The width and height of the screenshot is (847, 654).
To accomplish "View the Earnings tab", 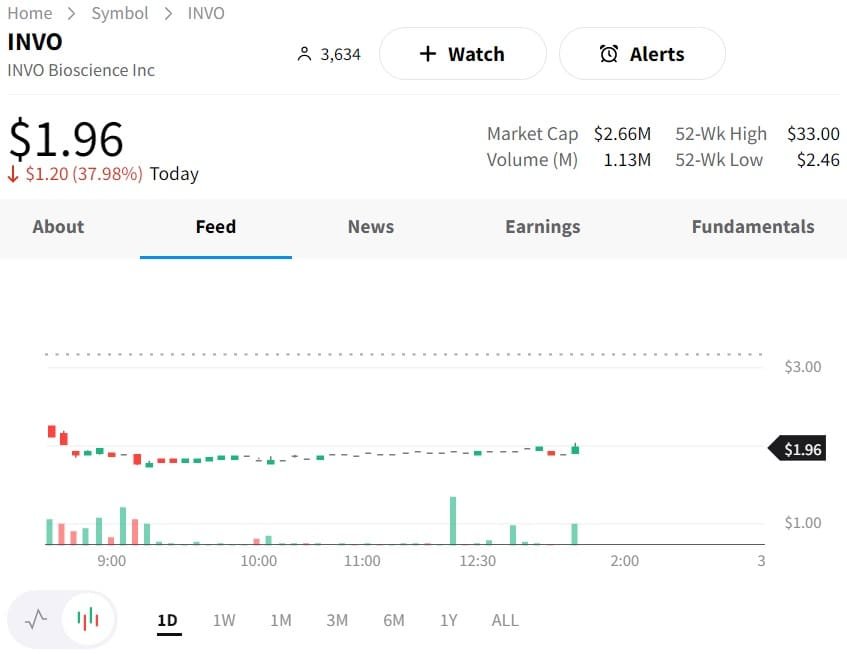I will point(543,227).
